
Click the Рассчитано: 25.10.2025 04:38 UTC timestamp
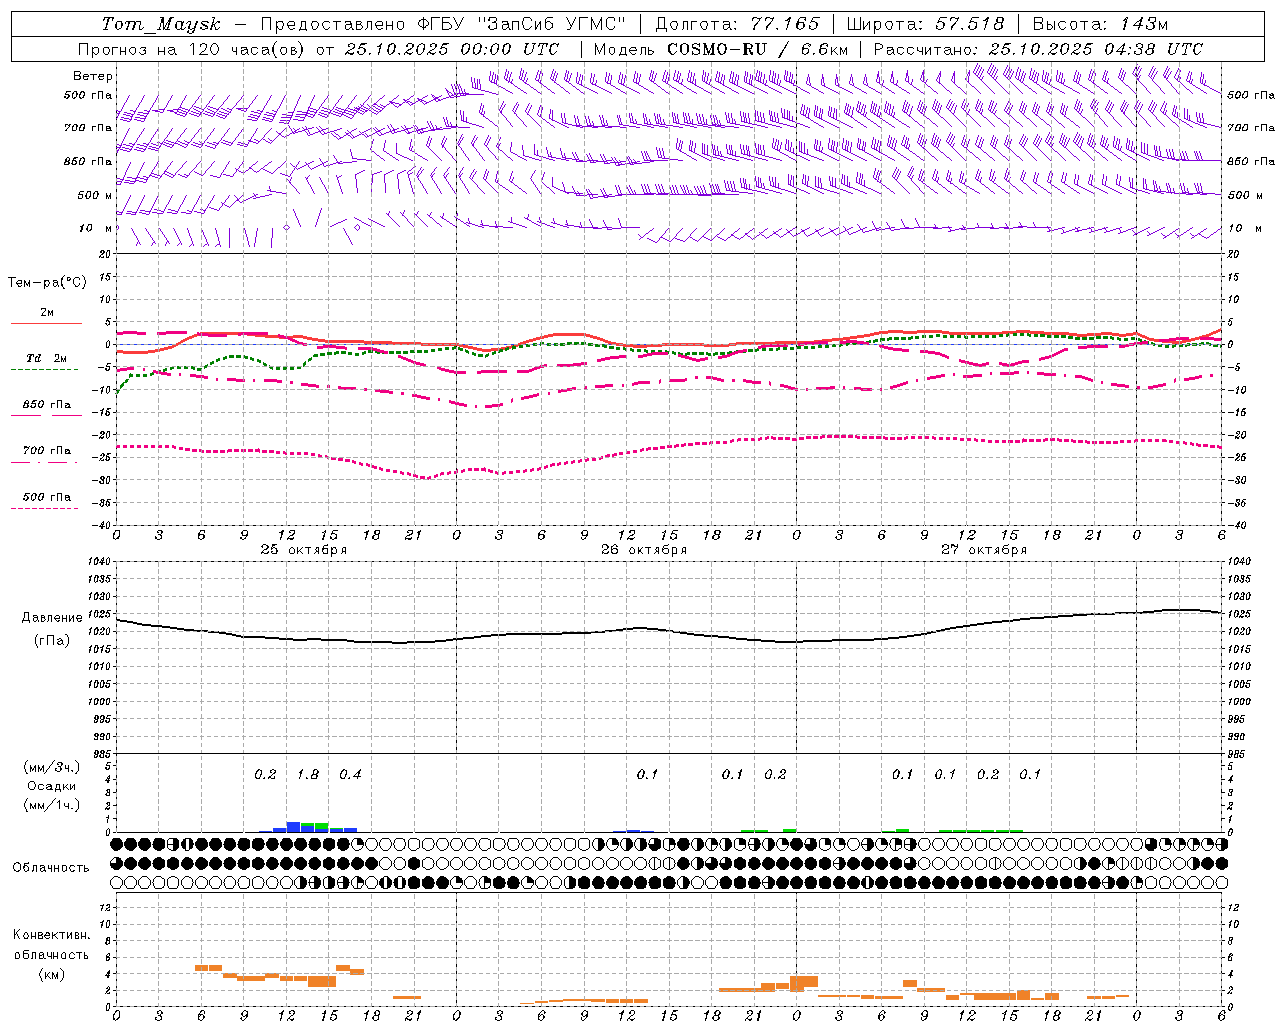point(1038,49)
